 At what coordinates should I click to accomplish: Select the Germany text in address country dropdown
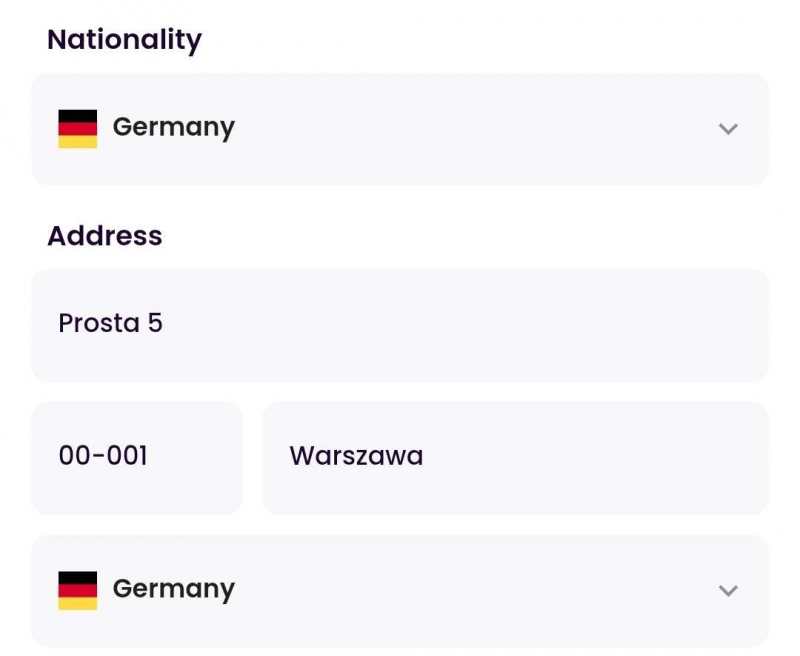point(173,590)
